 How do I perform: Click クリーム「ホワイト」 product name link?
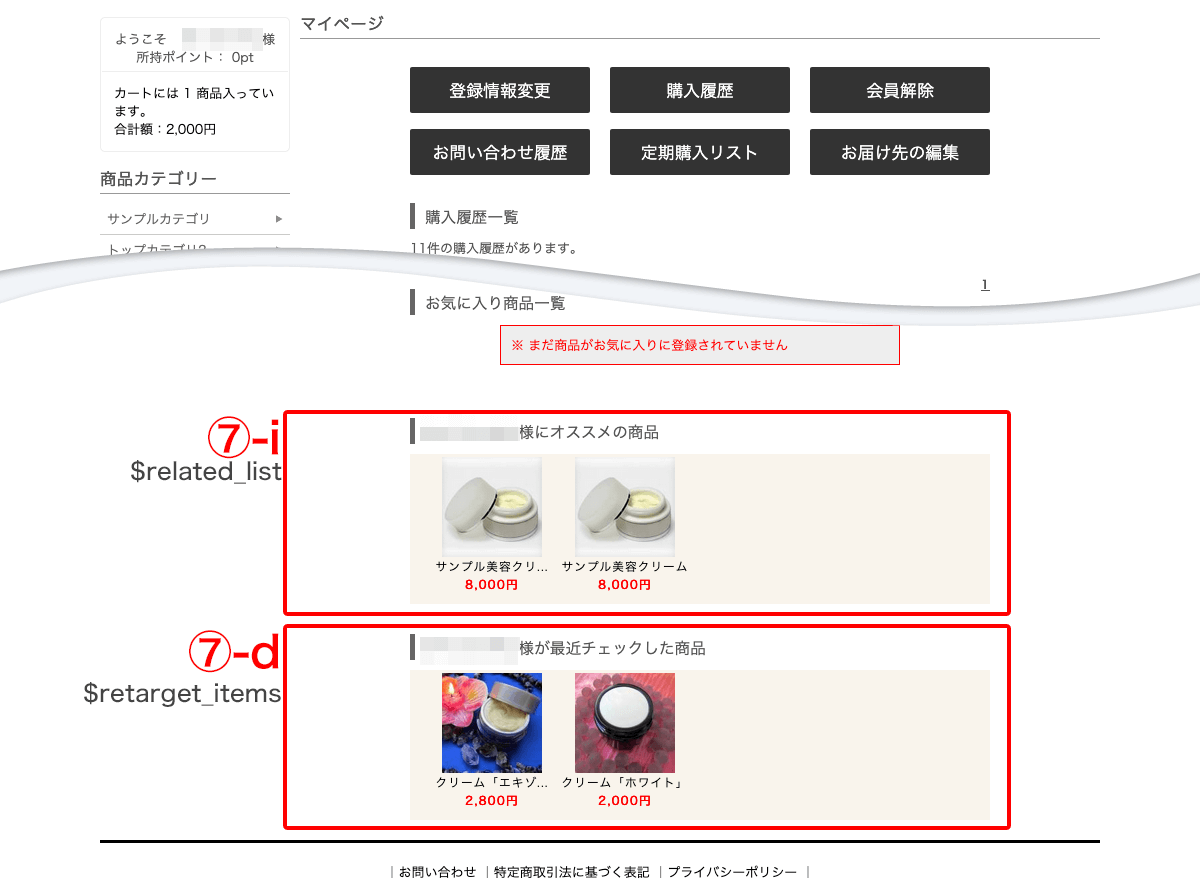[x=625, y=783]
